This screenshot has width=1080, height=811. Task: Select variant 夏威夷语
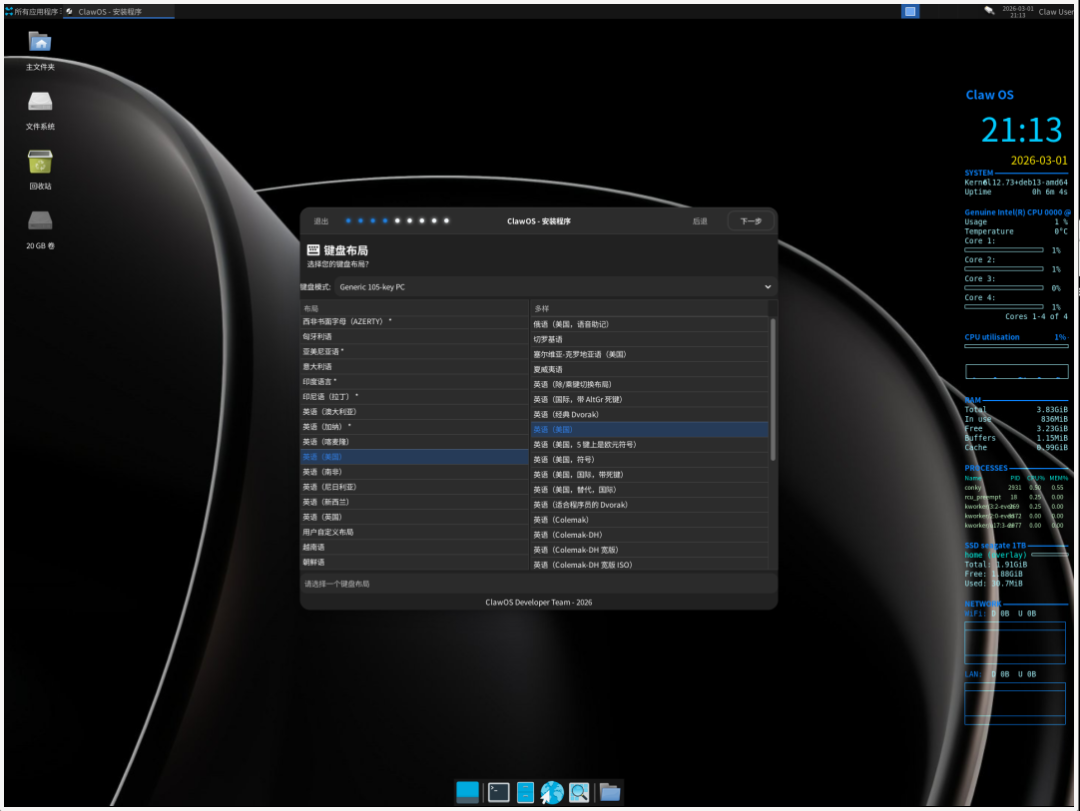click(650, 369)
